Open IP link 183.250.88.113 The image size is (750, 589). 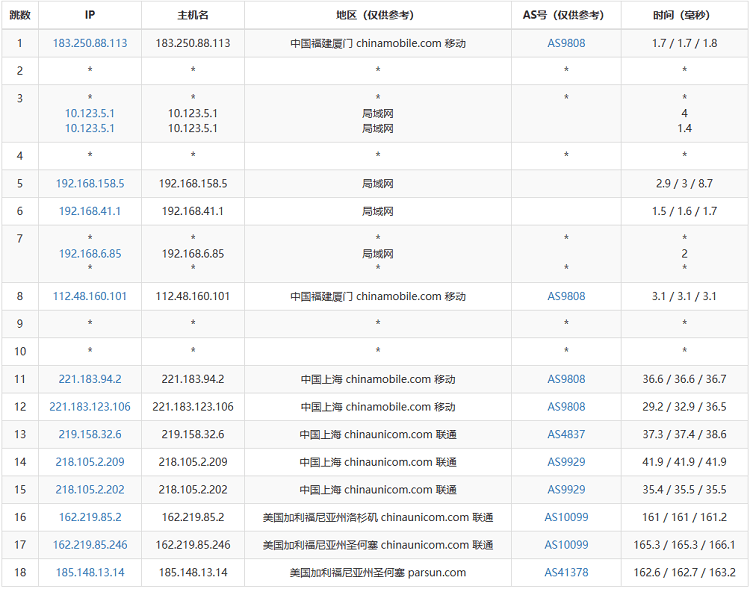[x=90, y=43]
